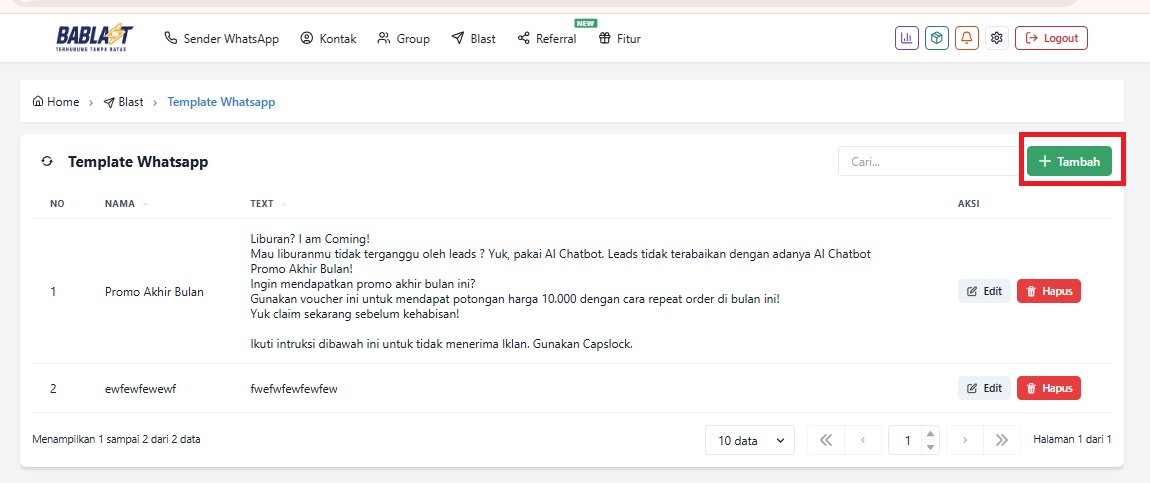Click 'Liburan? I am Coming!' text line

310,239
